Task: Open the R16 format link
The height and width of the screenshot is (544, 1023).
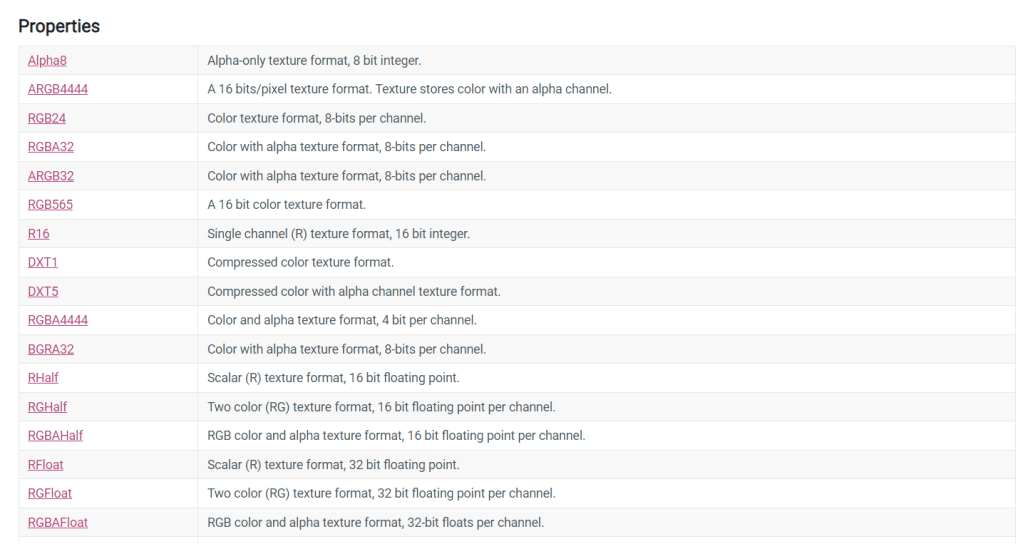Action: click(x=39, y=234)
